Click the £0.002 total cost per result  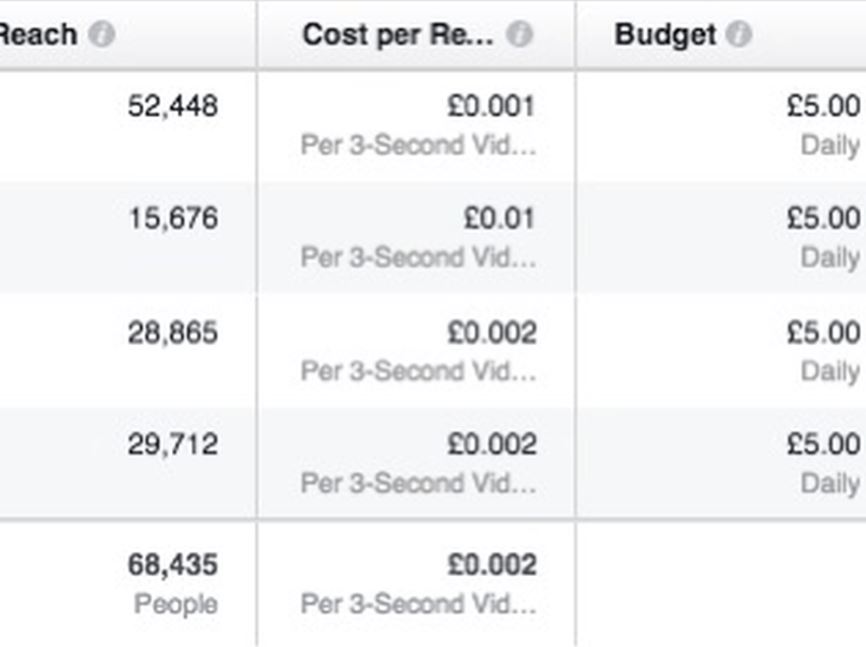pyautogui.click(x=492, y=565)
